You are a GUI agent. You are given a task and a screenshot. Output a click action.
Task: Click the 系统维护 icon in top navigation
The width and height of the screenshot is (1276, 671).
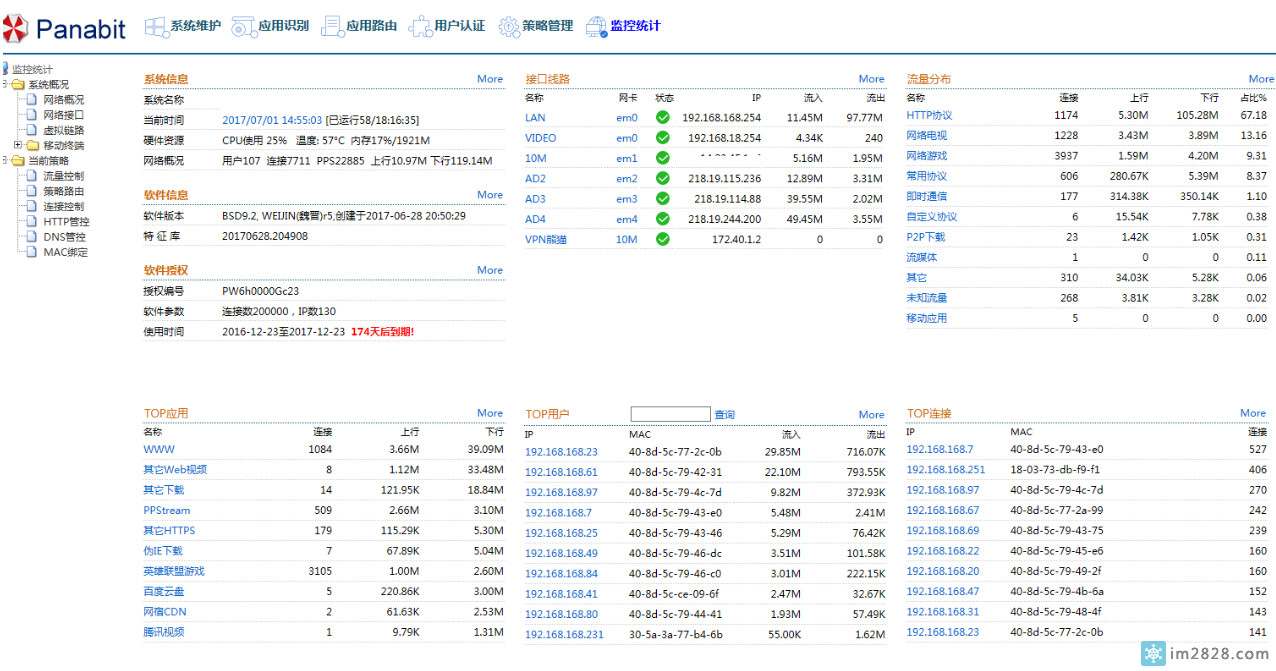[156, 27]
